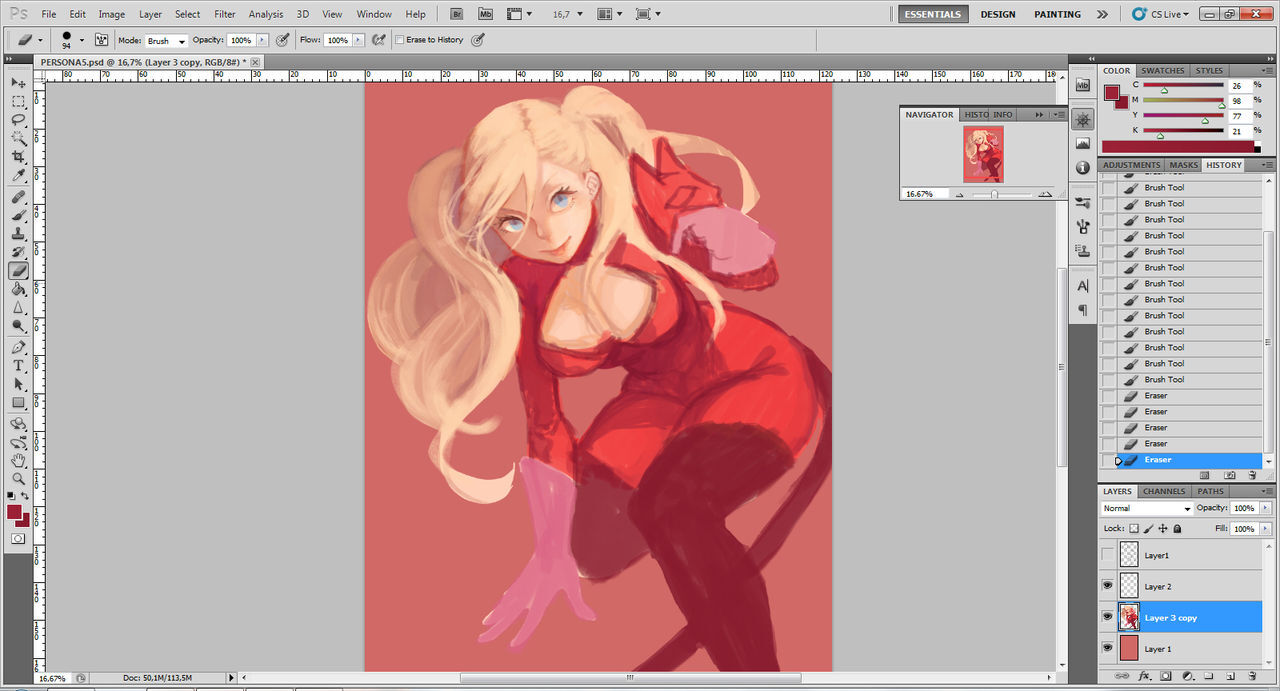Open the Filter menu
The image size is (1280, 691).
coord(225,14)
